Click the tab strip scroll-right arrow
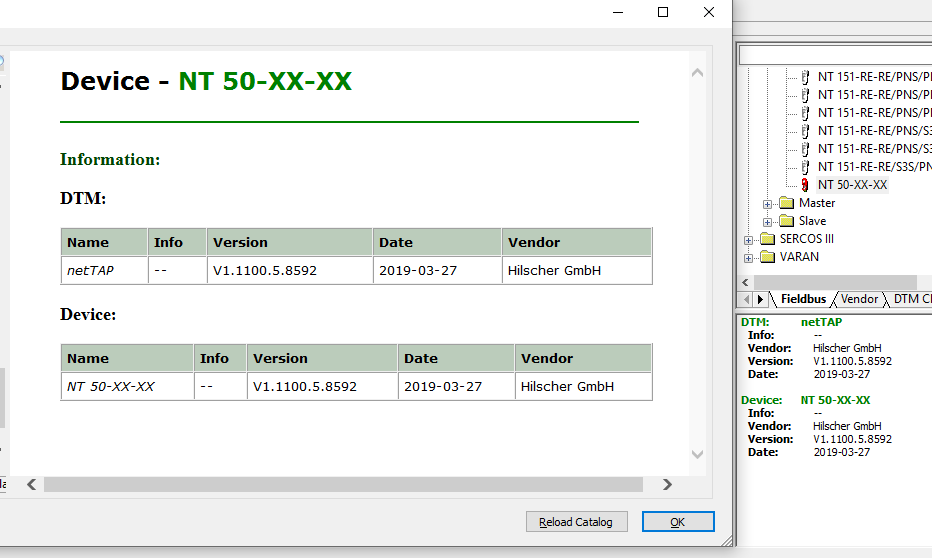The height and width of the screenshot is (558, 932). pos(760,300)
